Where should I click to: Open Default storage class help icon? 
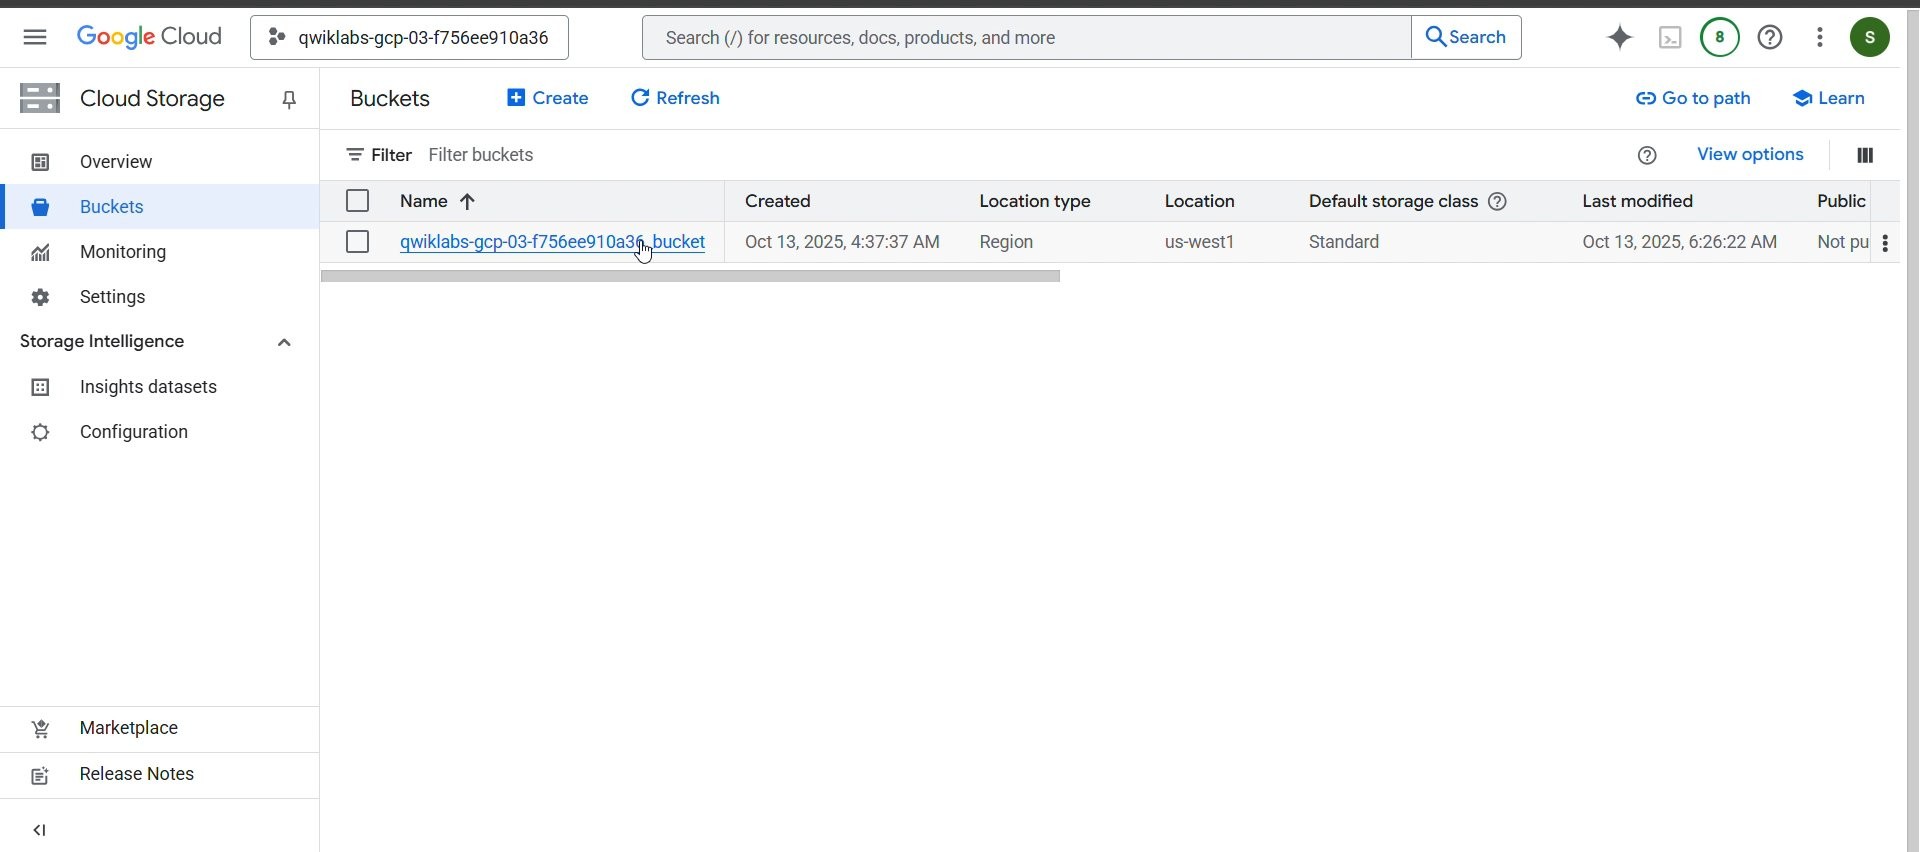click(1497, 201)
